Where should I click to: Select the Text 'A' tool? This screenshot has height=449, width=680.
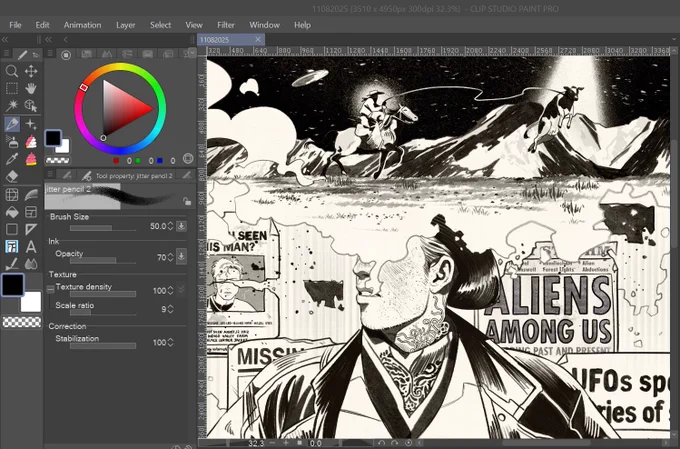(31, 246)
